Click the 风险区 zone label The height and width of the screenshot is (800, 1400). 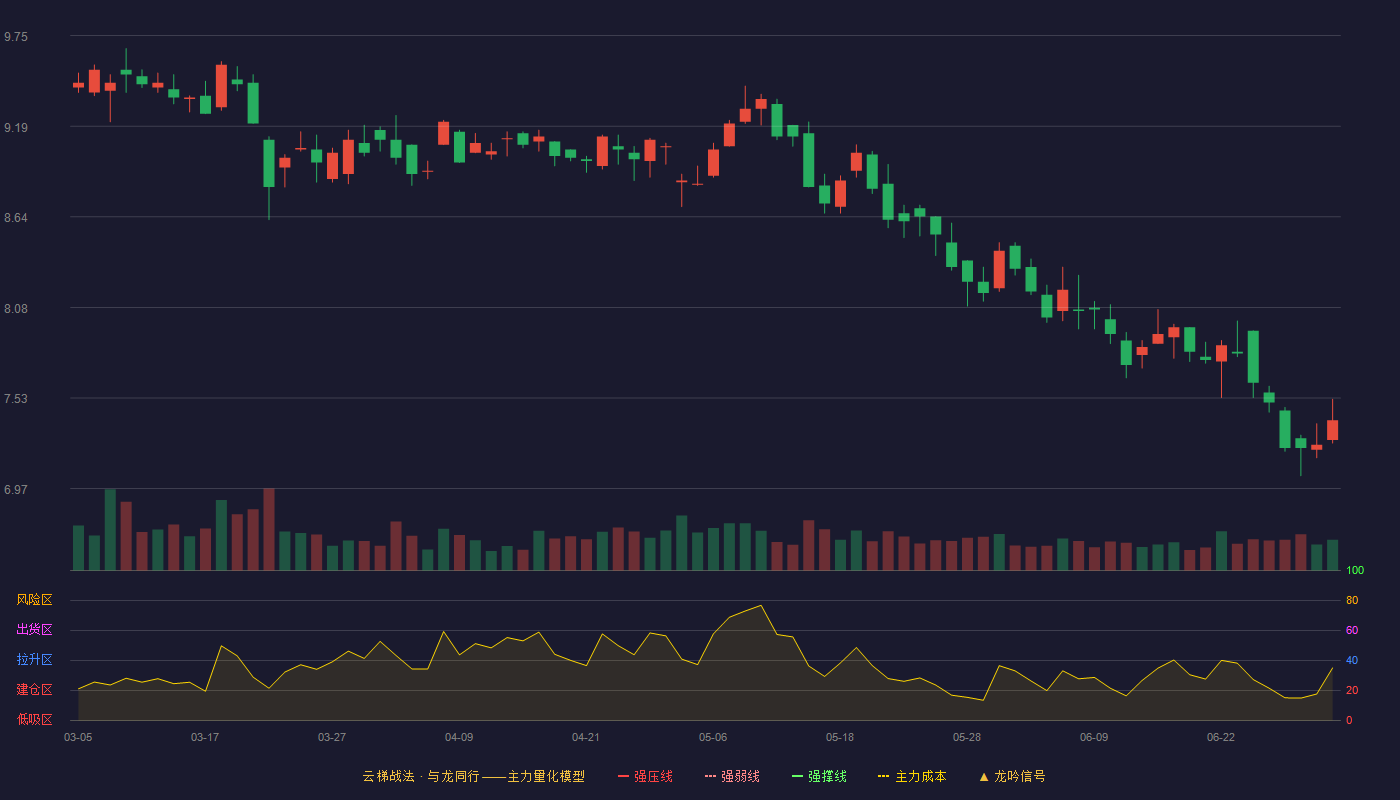[x=34, y=600]
